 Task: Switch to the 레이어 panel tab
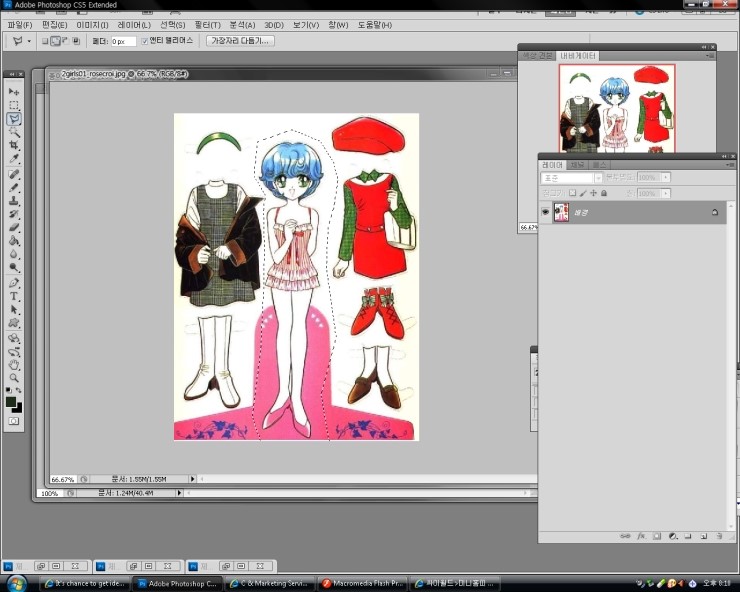click(x=552, y=165)
